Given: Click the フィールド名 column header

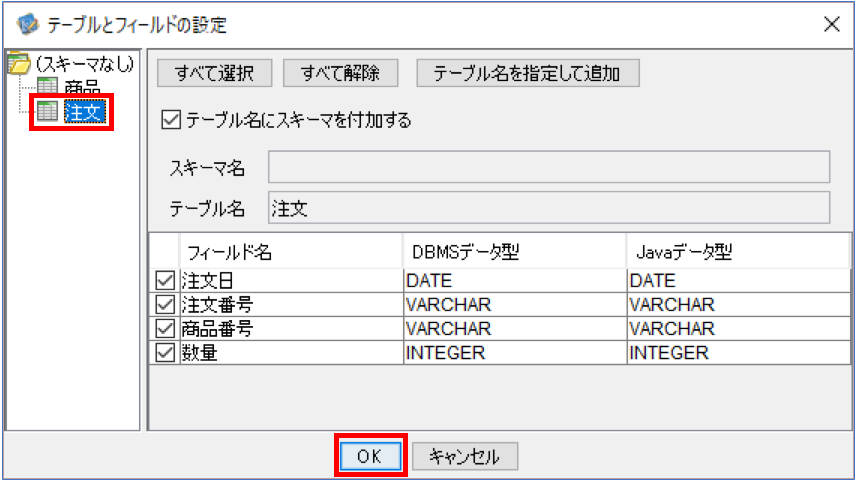Looking at the screenshot, I should [290, 252].
